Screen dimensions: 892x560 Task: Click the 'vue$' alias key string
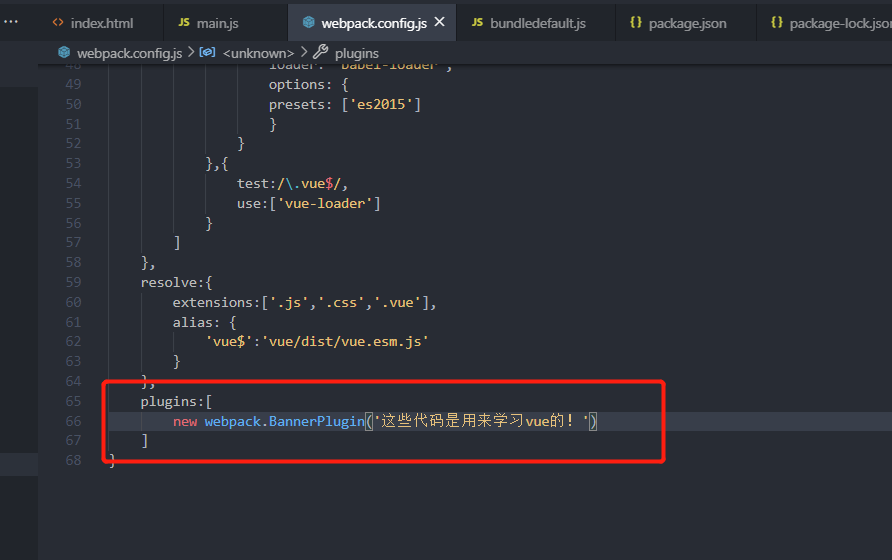click(229, 341)
